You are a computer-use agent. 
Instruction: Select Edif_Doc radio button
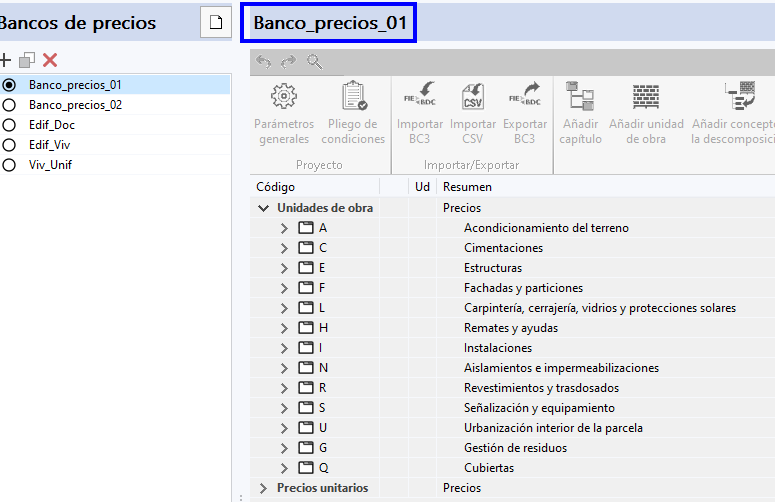point(9,125)
